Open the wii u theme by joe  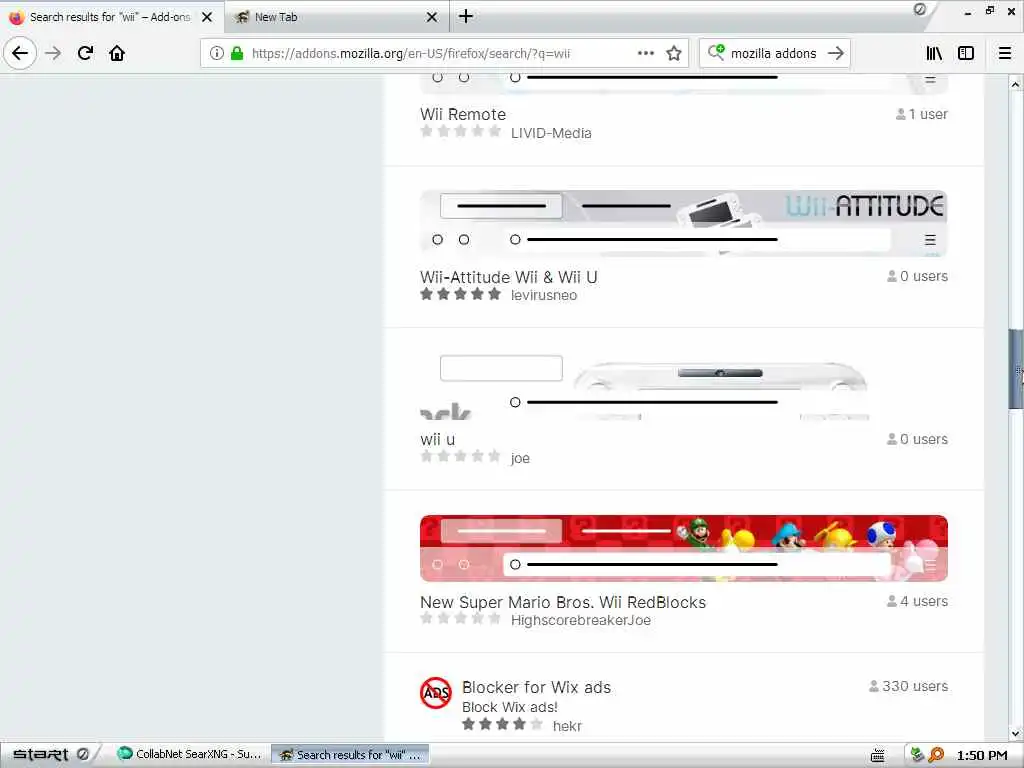click(x=438, y=440)
